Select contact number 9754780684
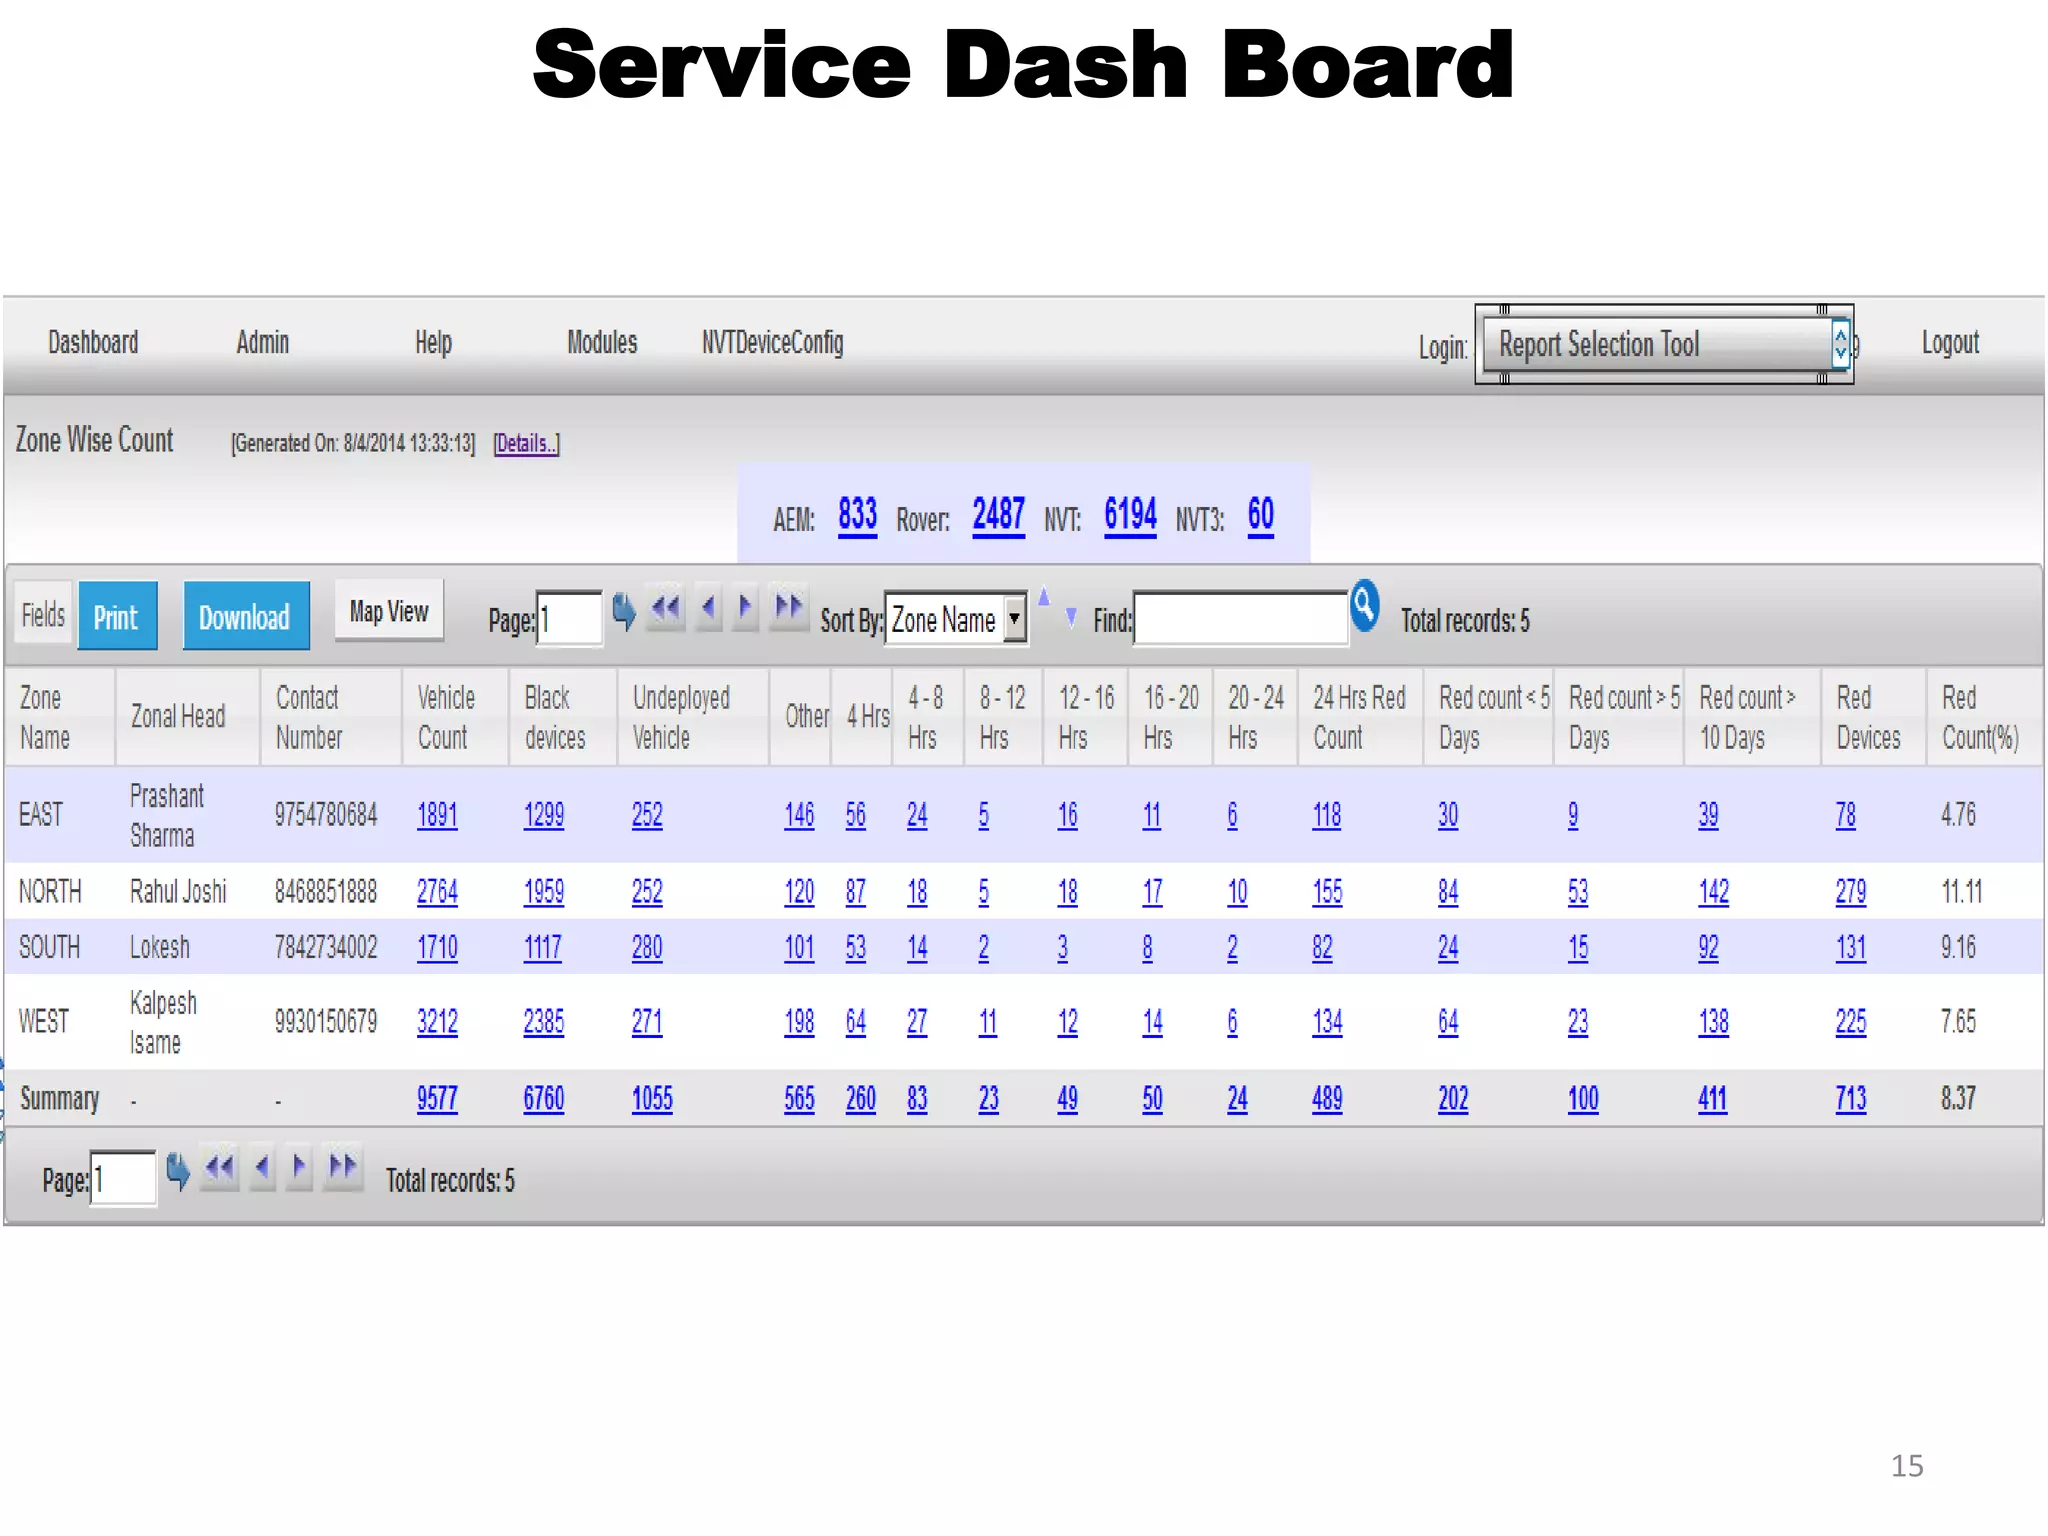This screenshot has width=2048, height=1536. click(x=326, y=814)
